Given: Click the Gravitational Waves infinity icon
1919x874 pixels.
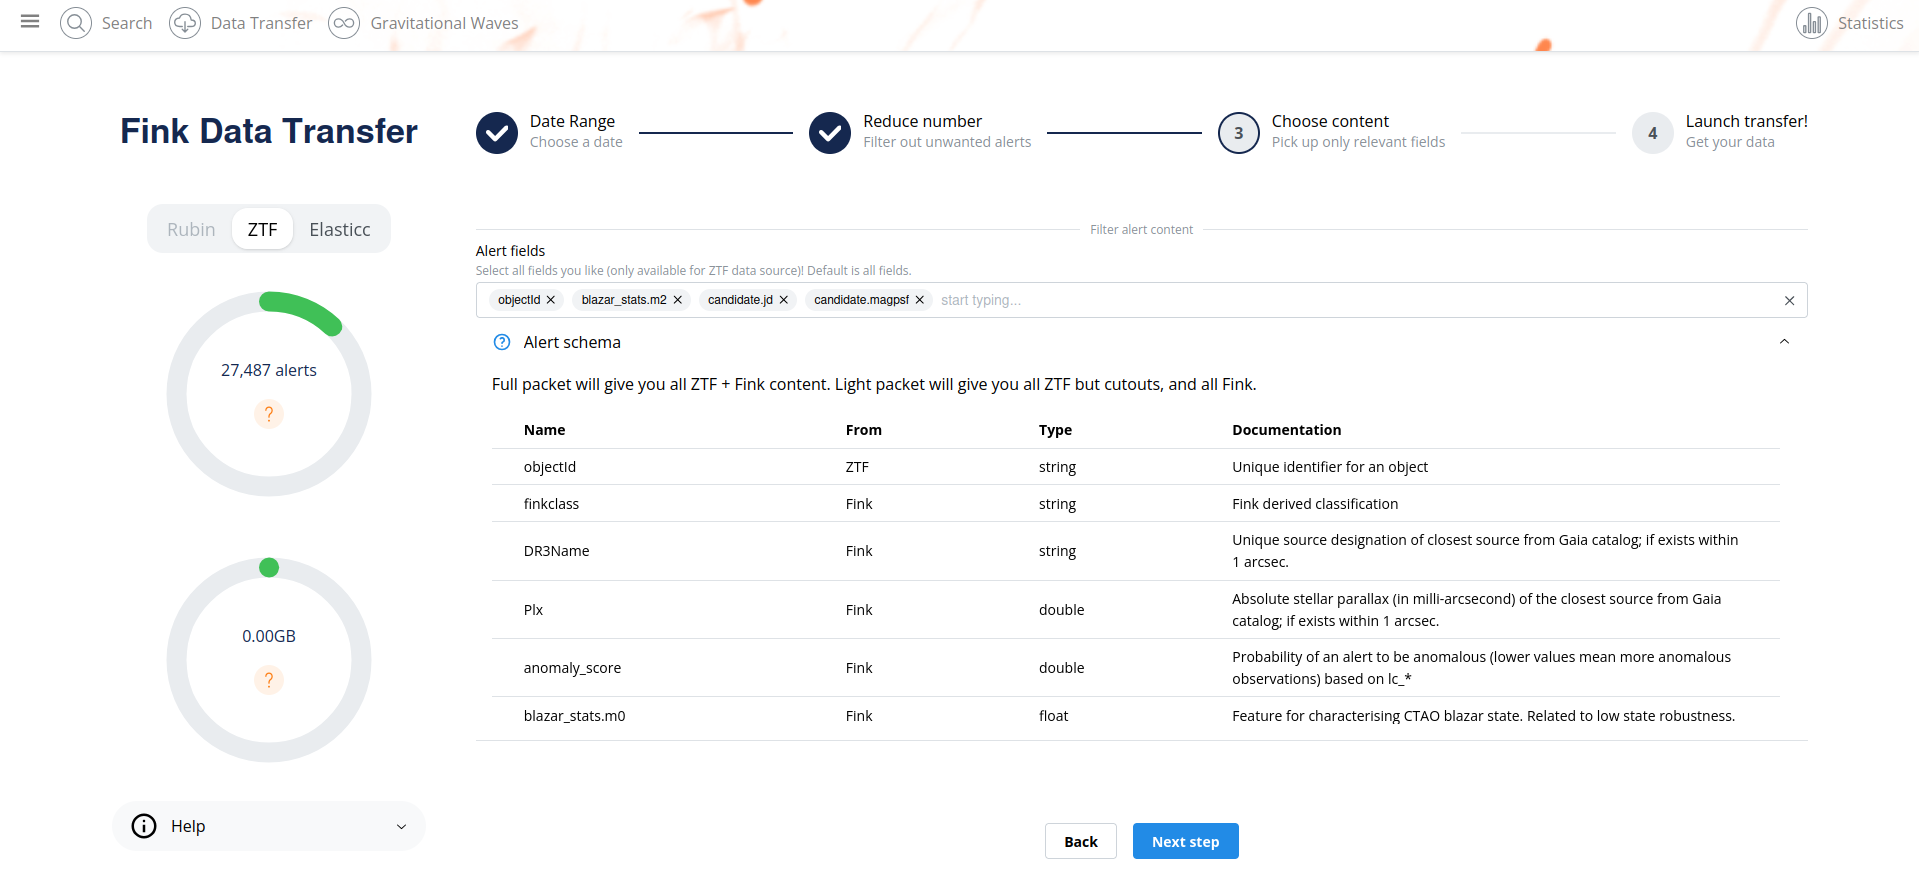Looking at the screenshot, I should point(344,22).
